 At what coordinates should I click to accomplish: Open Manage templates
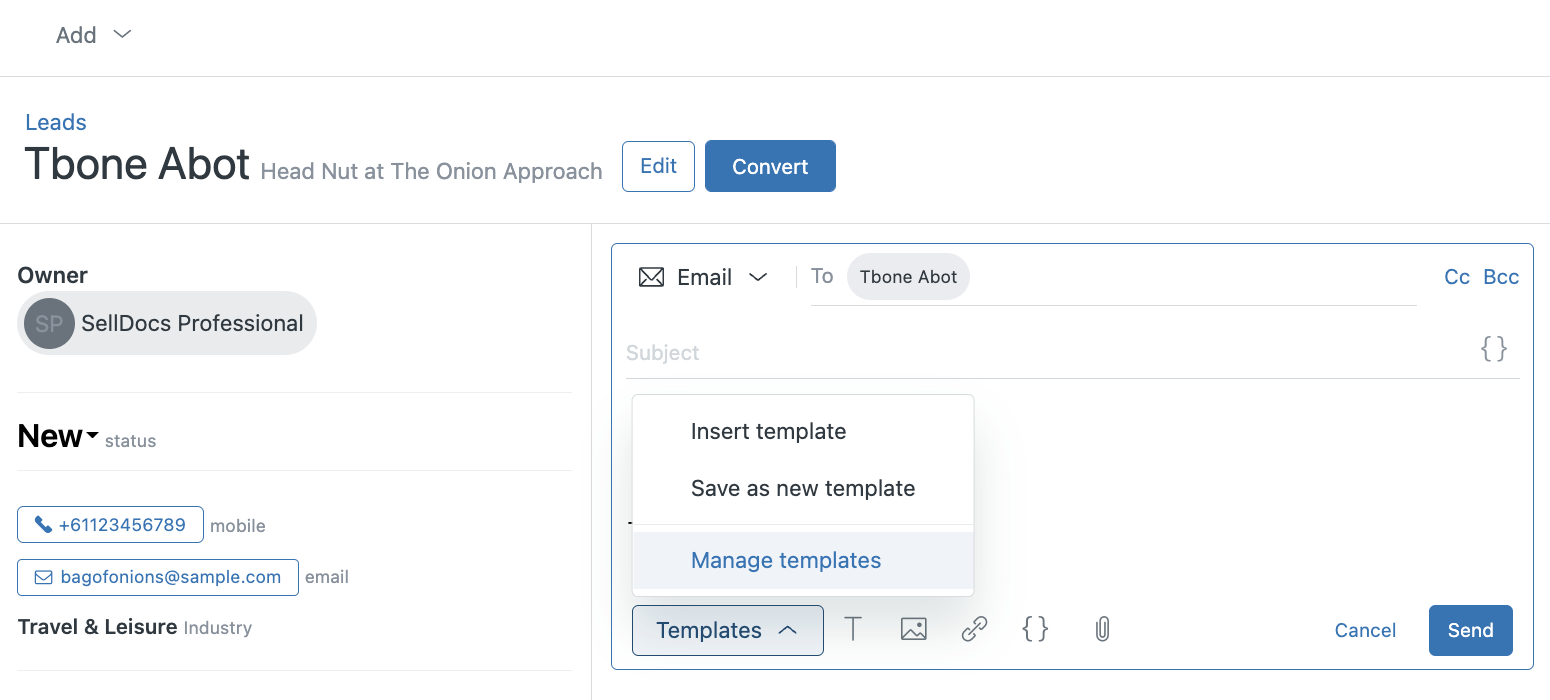(x=803, y=560)
